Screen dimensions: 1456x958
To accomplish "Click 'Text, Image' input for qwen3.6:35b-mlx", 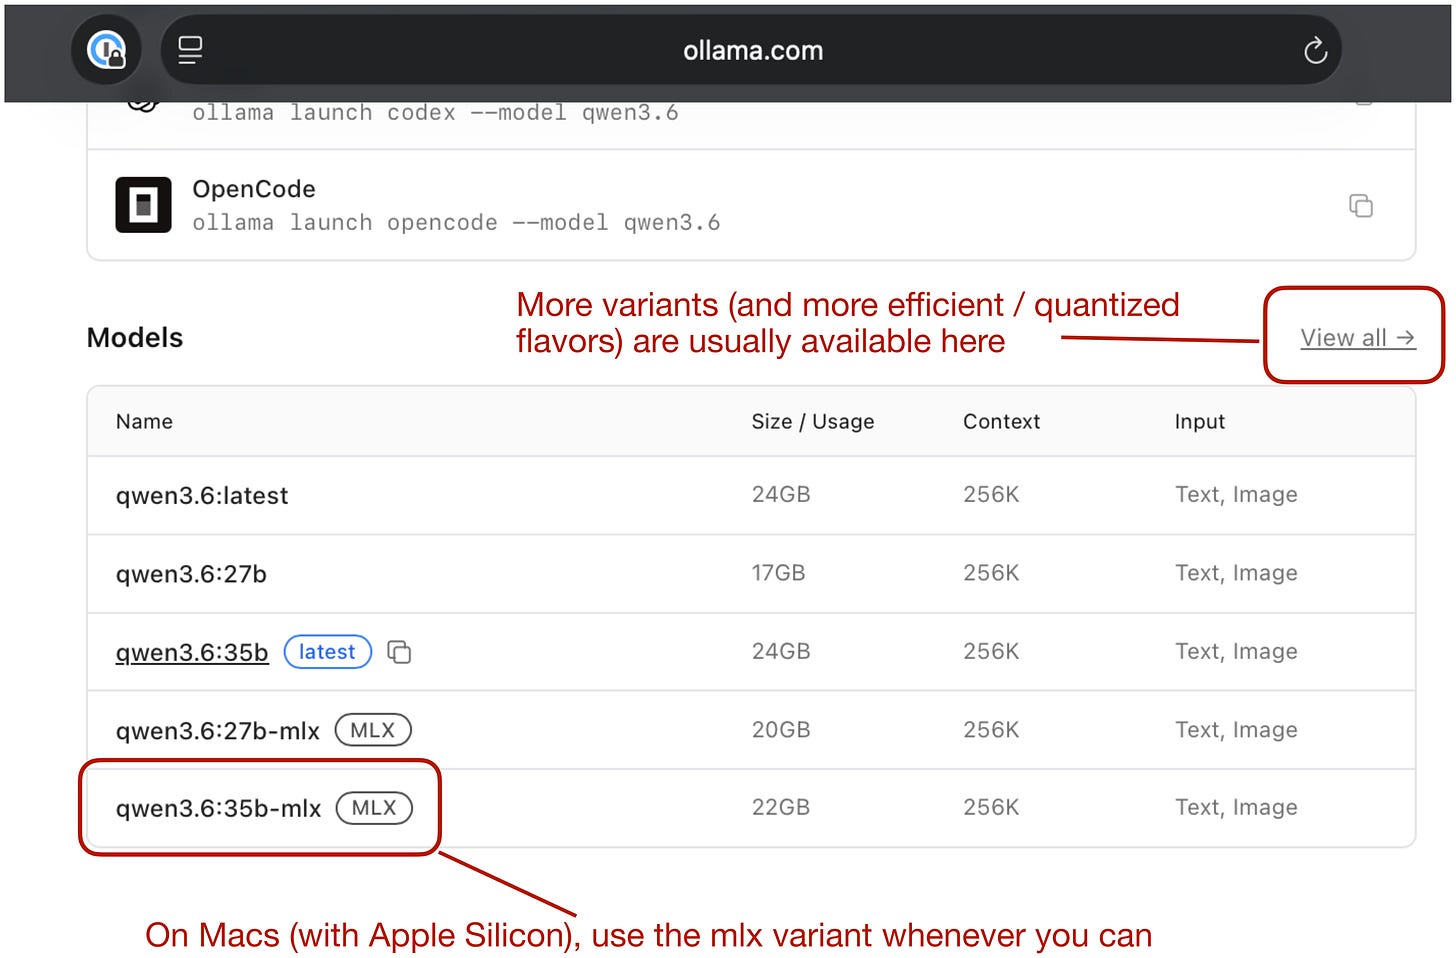I will (1236, 807).
